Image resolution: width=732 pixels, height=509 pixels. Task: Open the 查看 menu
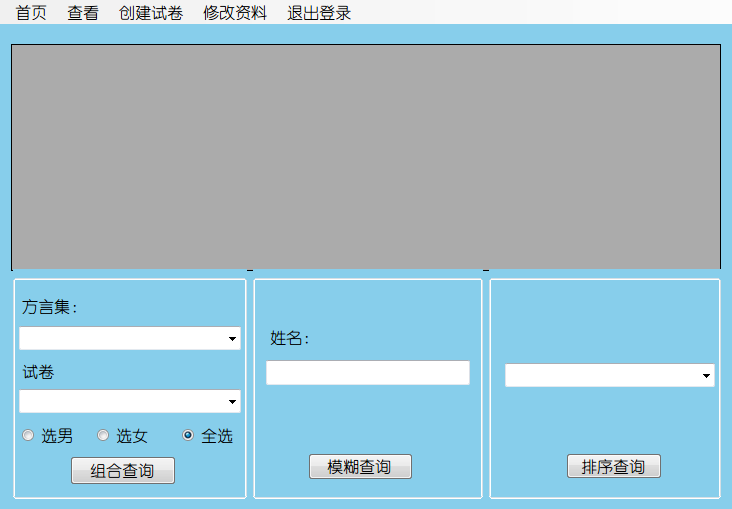click(x=83, y=13)
